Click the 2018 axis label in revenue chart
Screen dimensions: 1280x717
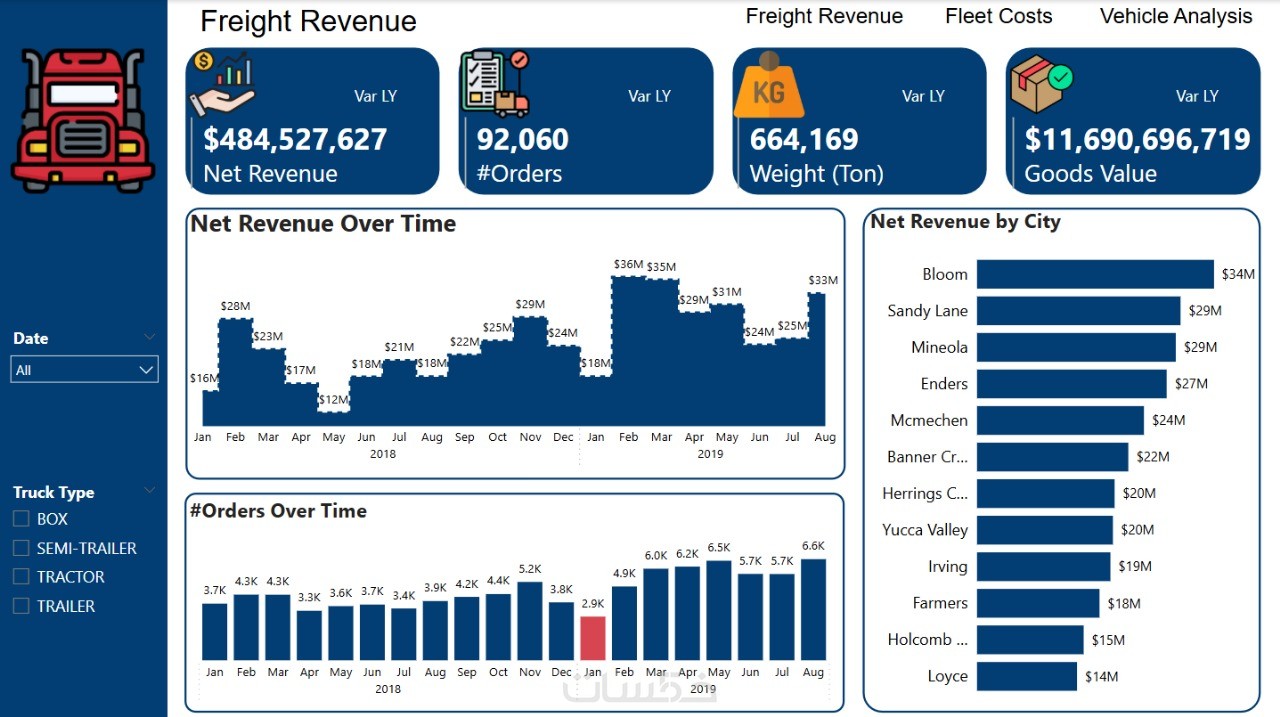pos(383,454)
